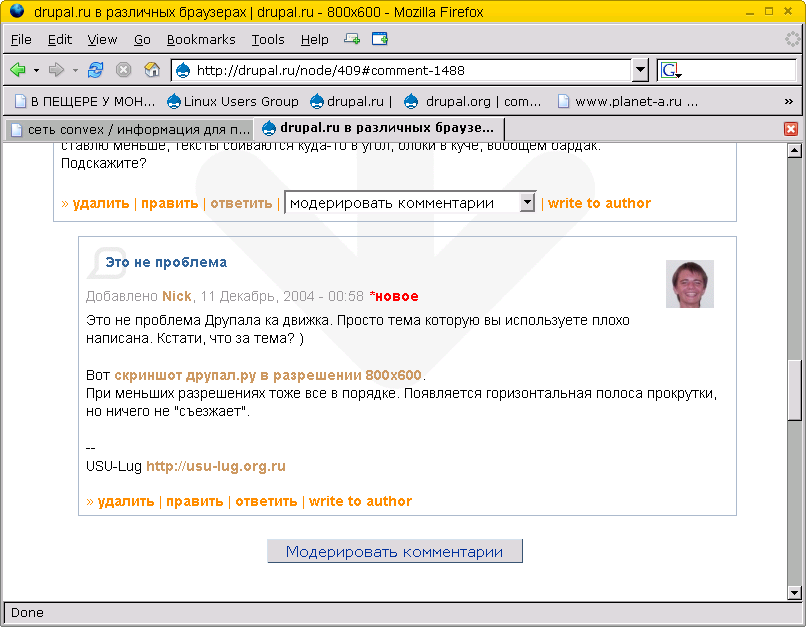Click ответить in Nick's comment
The image size is (806, 627).
pos(266,502)
